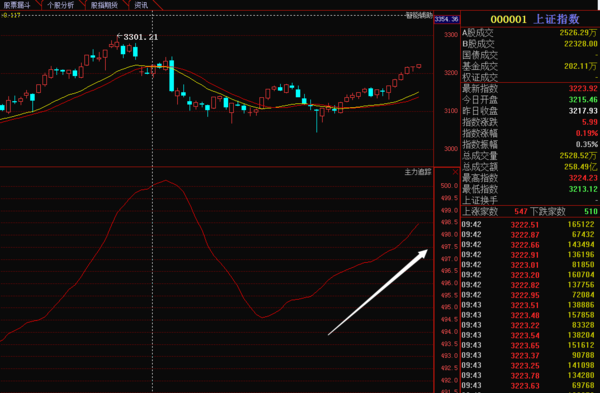Click the 3301.21 high price marker
600x393 pixels.
click(x=137, y=37)
